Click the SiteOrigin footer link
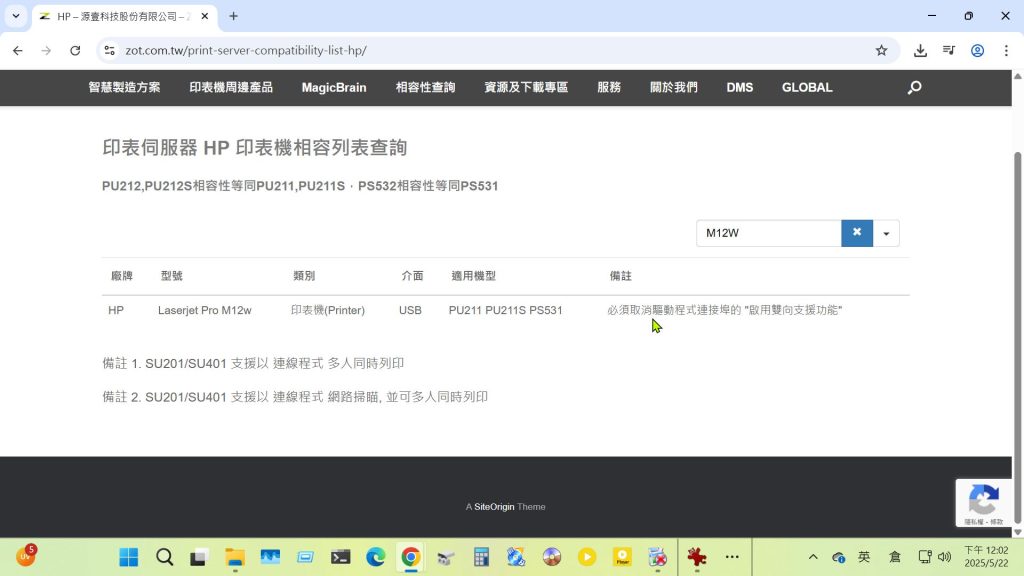The image size is (1024, 576). click(494, 507)
